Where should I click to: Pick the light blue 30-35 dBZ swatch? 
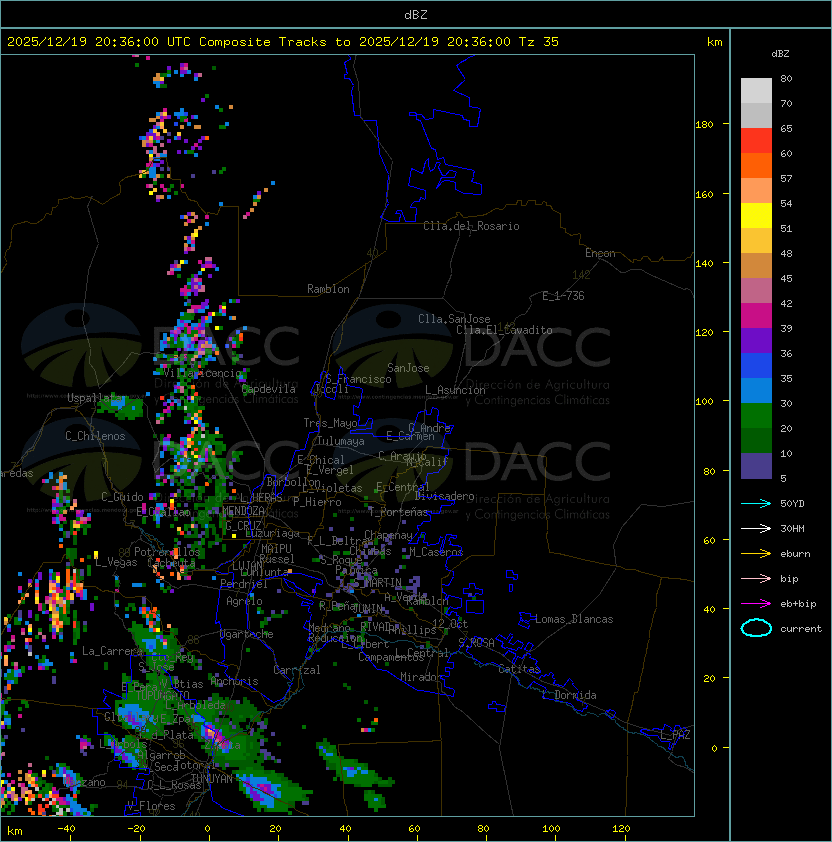coord(756,390)
